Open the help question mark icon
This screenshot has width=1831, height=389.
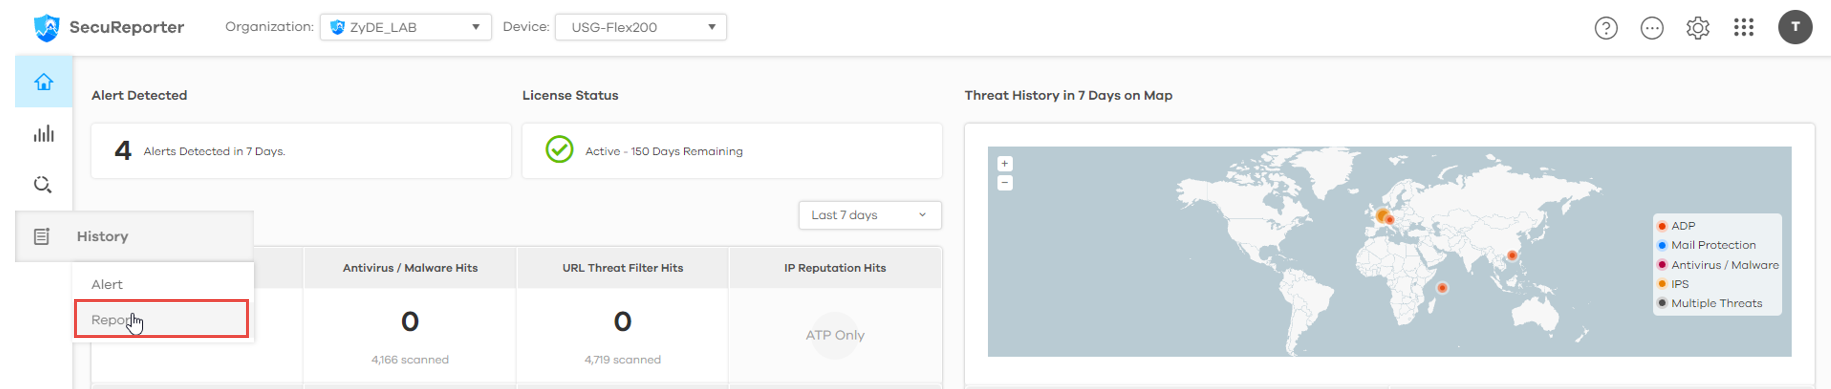pyautogui.click(x=1606, y=28)
